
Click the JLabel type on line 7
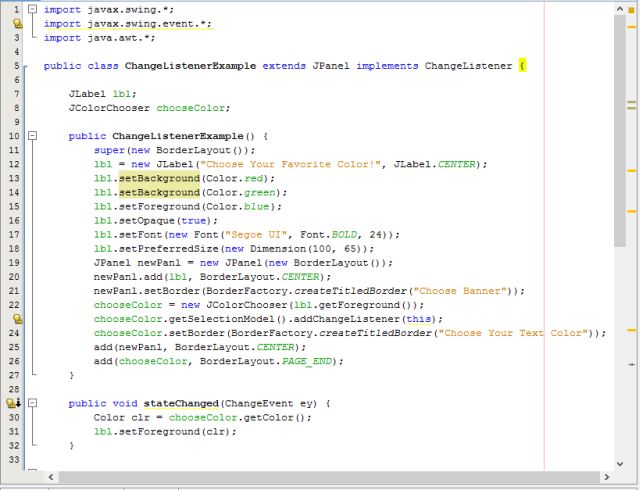pyautogui.click(x=87, y=94)
